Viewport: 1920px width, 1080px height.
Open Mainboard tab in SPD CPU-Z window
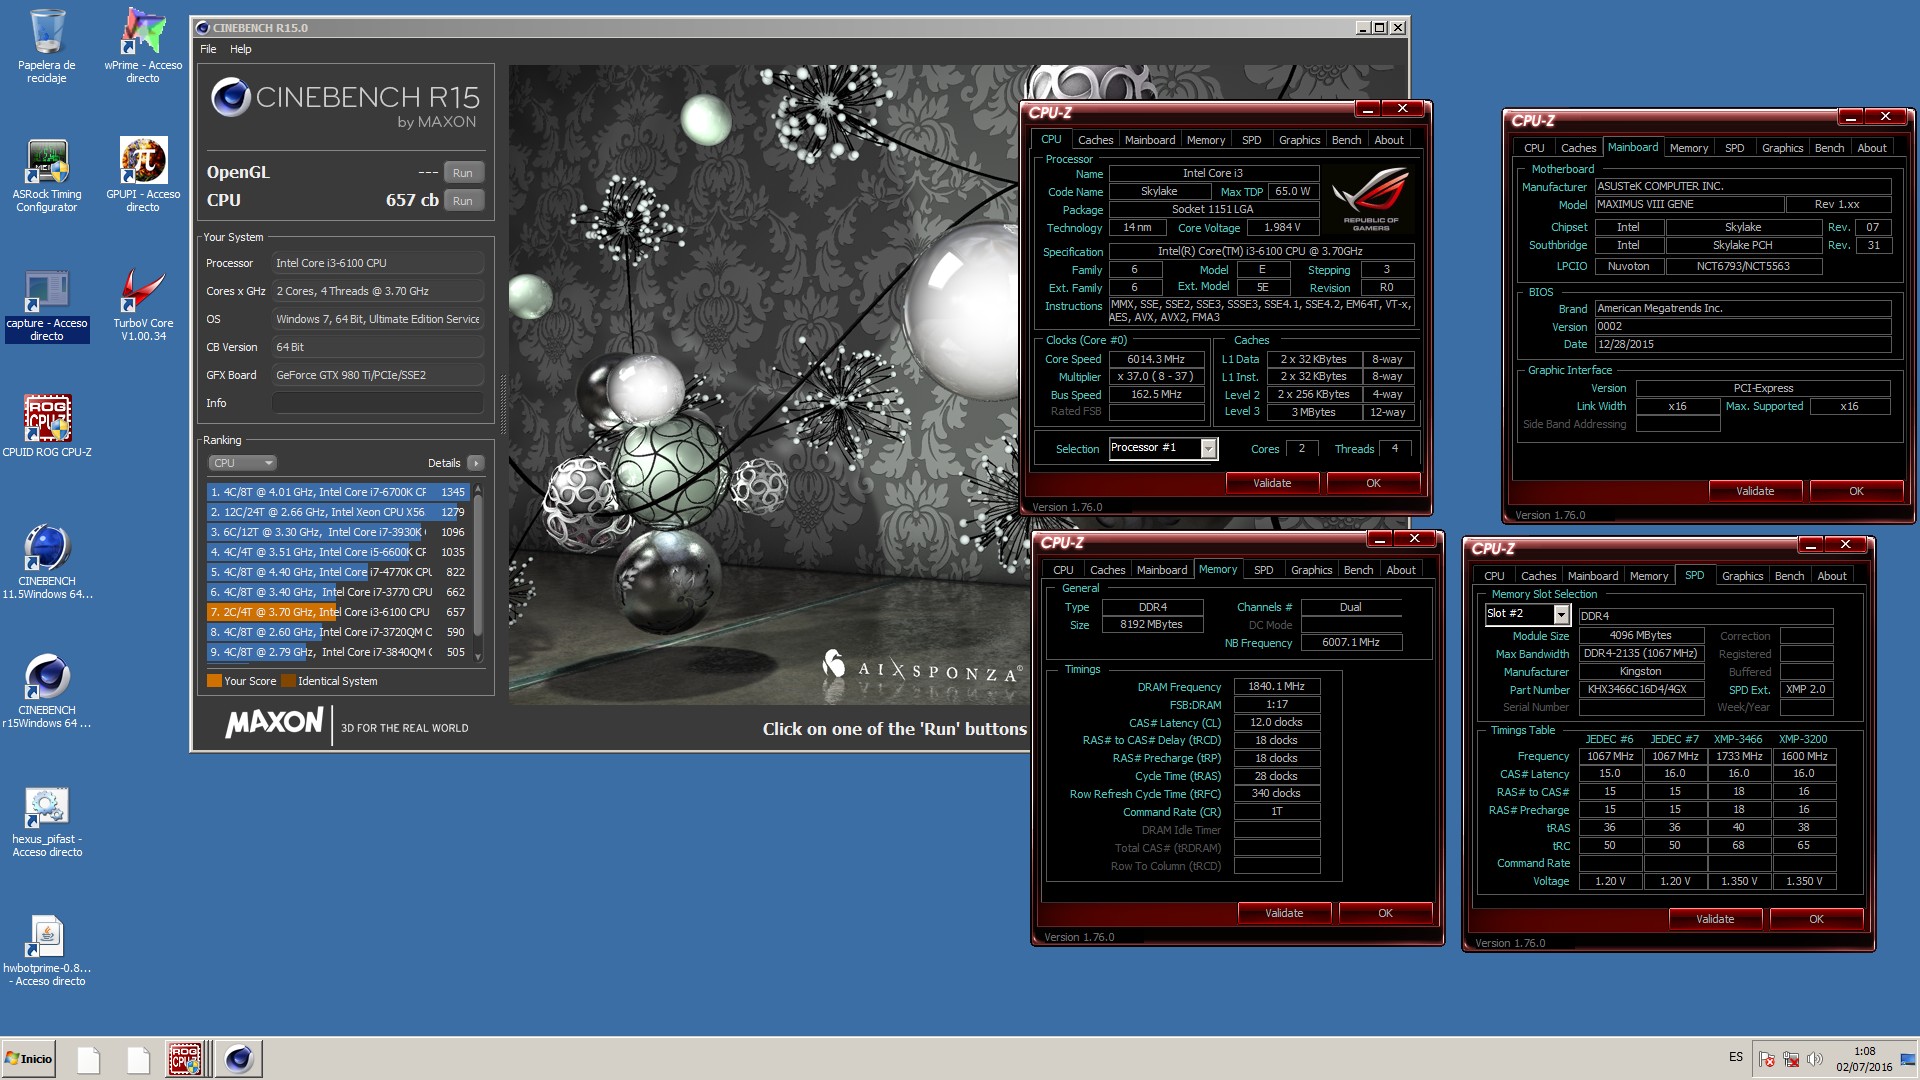[x=1592, y=576]
